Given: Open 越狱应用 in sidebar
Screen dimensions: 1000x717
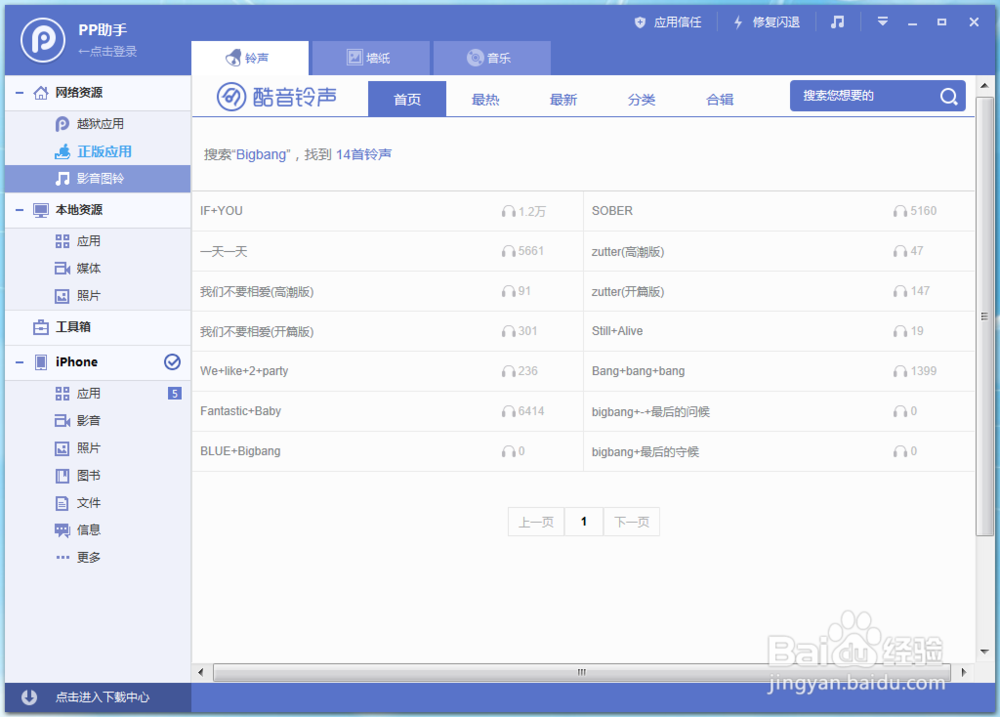Looking at the screenshot, I should pyautogui.click(x=98, y=124).
